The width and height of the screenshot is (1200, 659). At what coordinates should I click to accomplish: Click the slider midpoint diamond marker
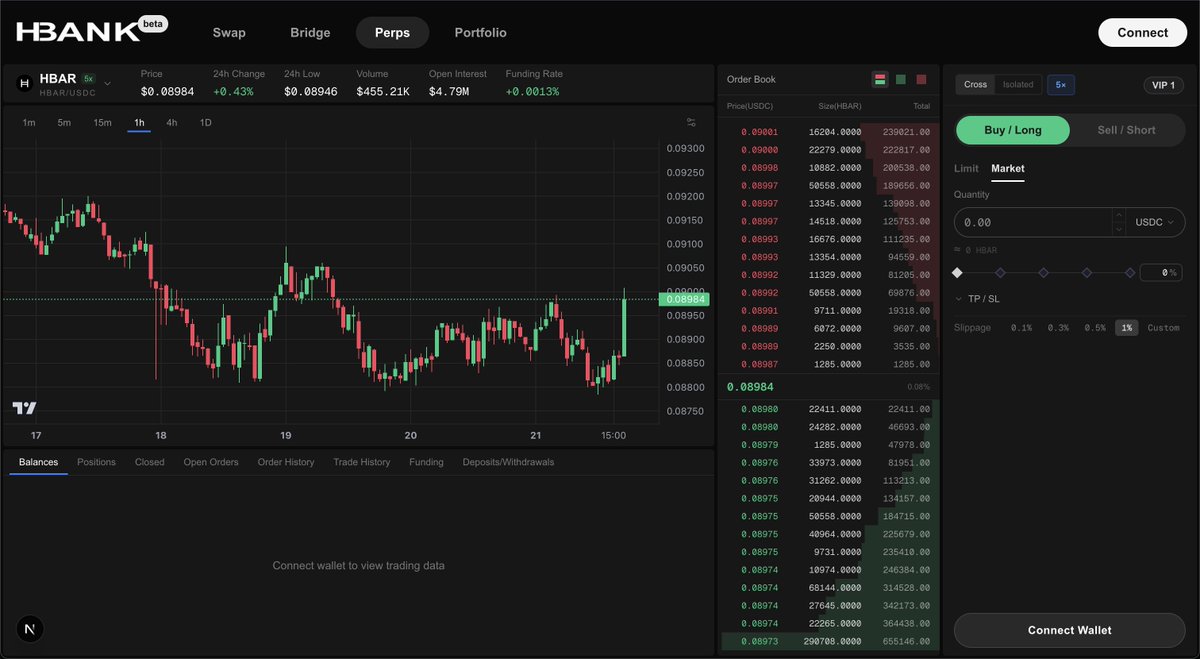[1043, 272]
